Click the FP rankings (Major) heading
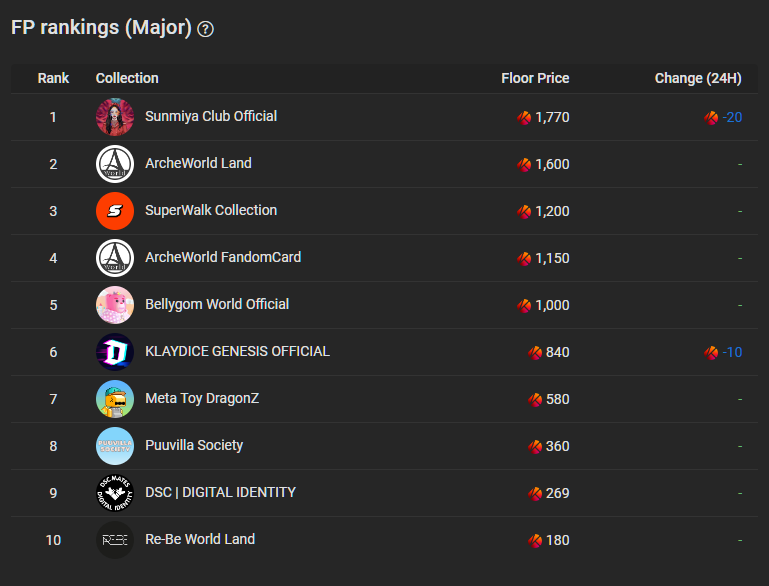The height and width of the screenshot is (586, 769). [x=101, y=27]
